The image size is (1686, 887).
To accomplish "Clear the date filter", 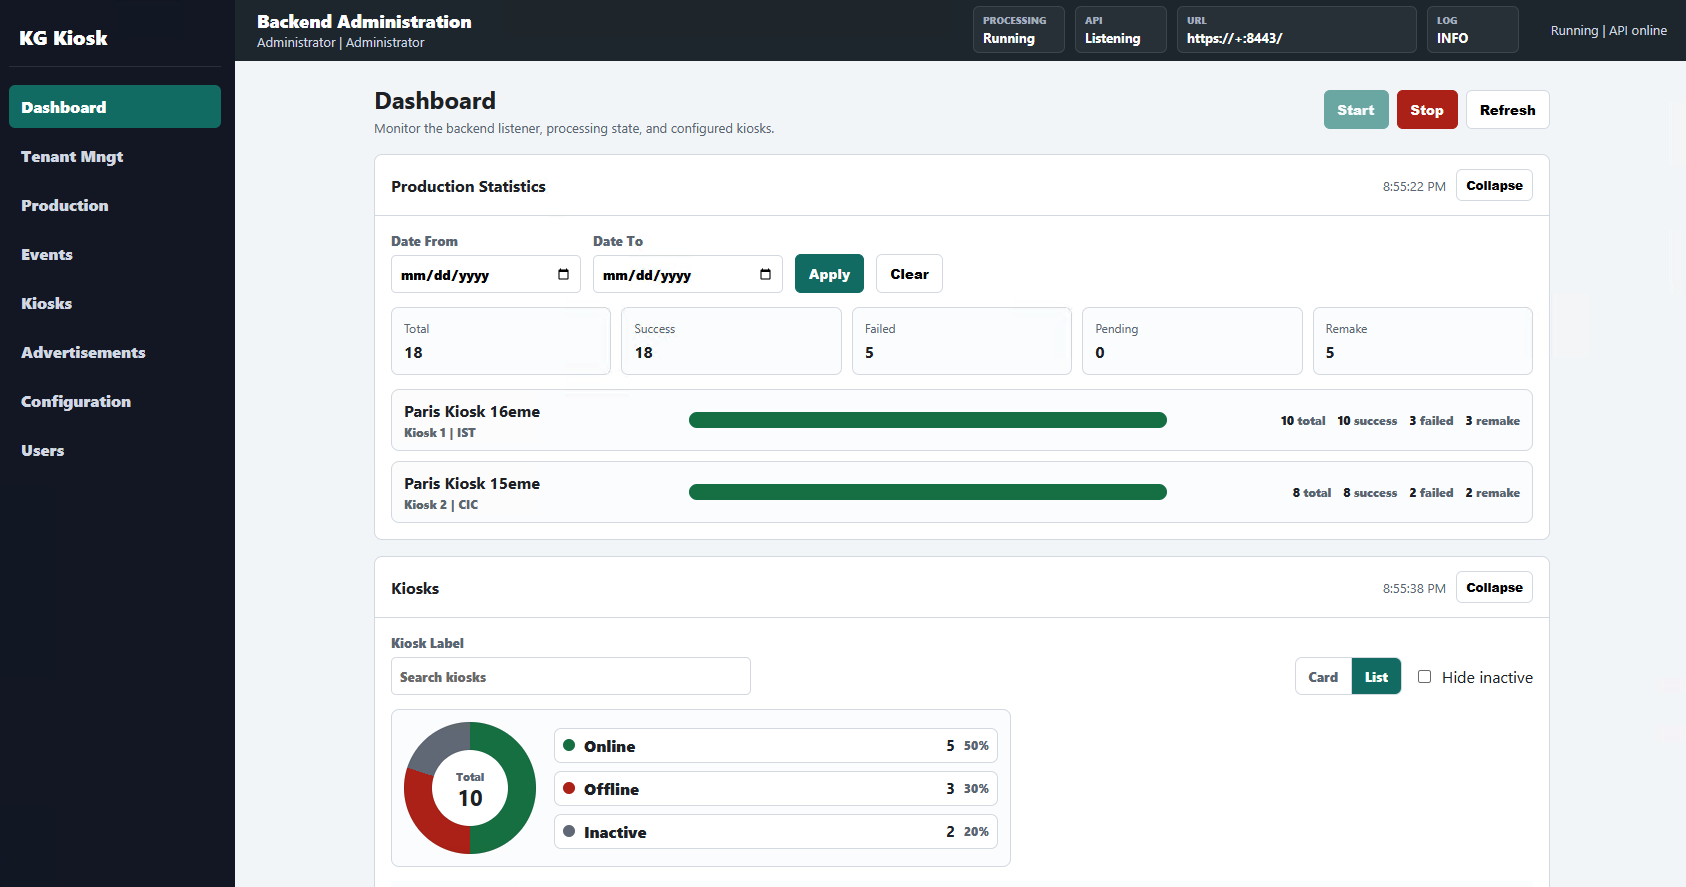I will (909, 274).
